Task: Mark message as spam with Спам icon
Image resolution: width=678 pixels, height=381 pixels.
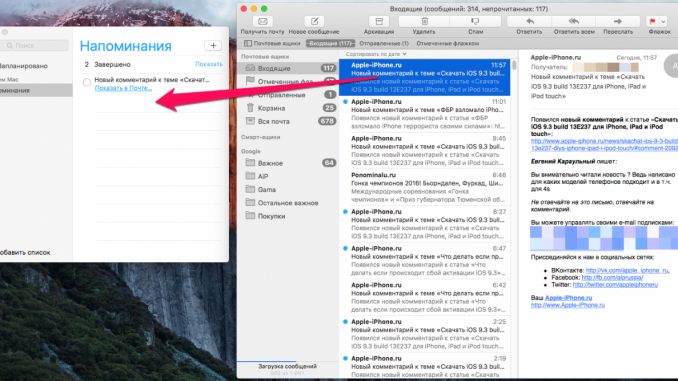Action: [x=475, y=21]
